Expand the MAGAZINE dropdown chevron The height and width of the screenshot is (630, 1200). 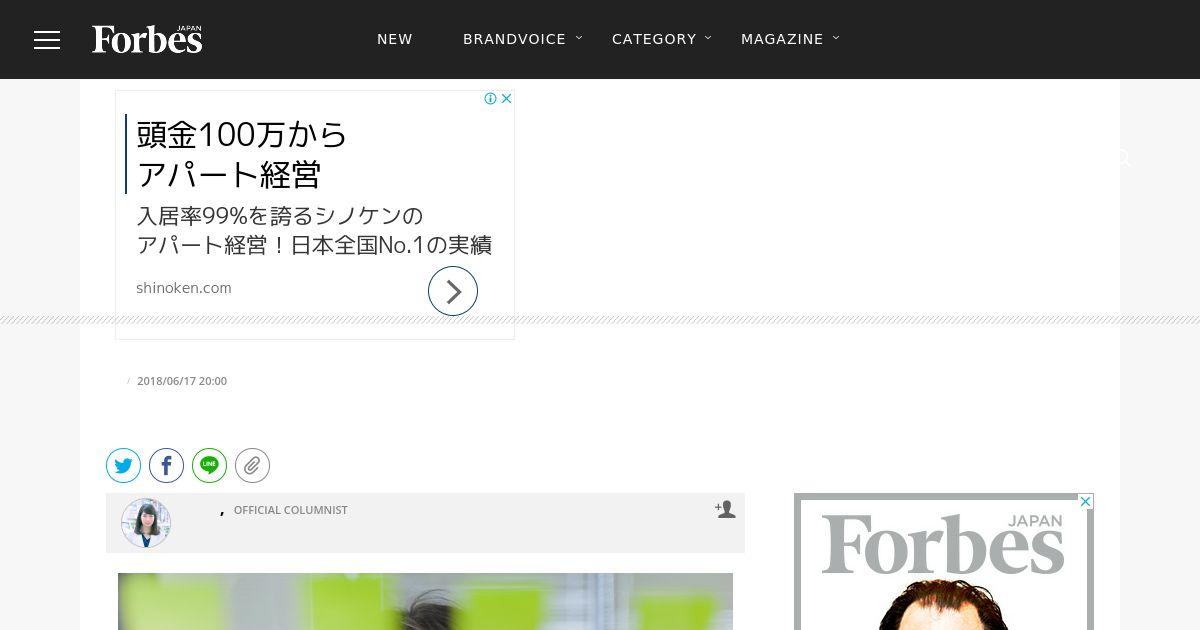point(836,38)
